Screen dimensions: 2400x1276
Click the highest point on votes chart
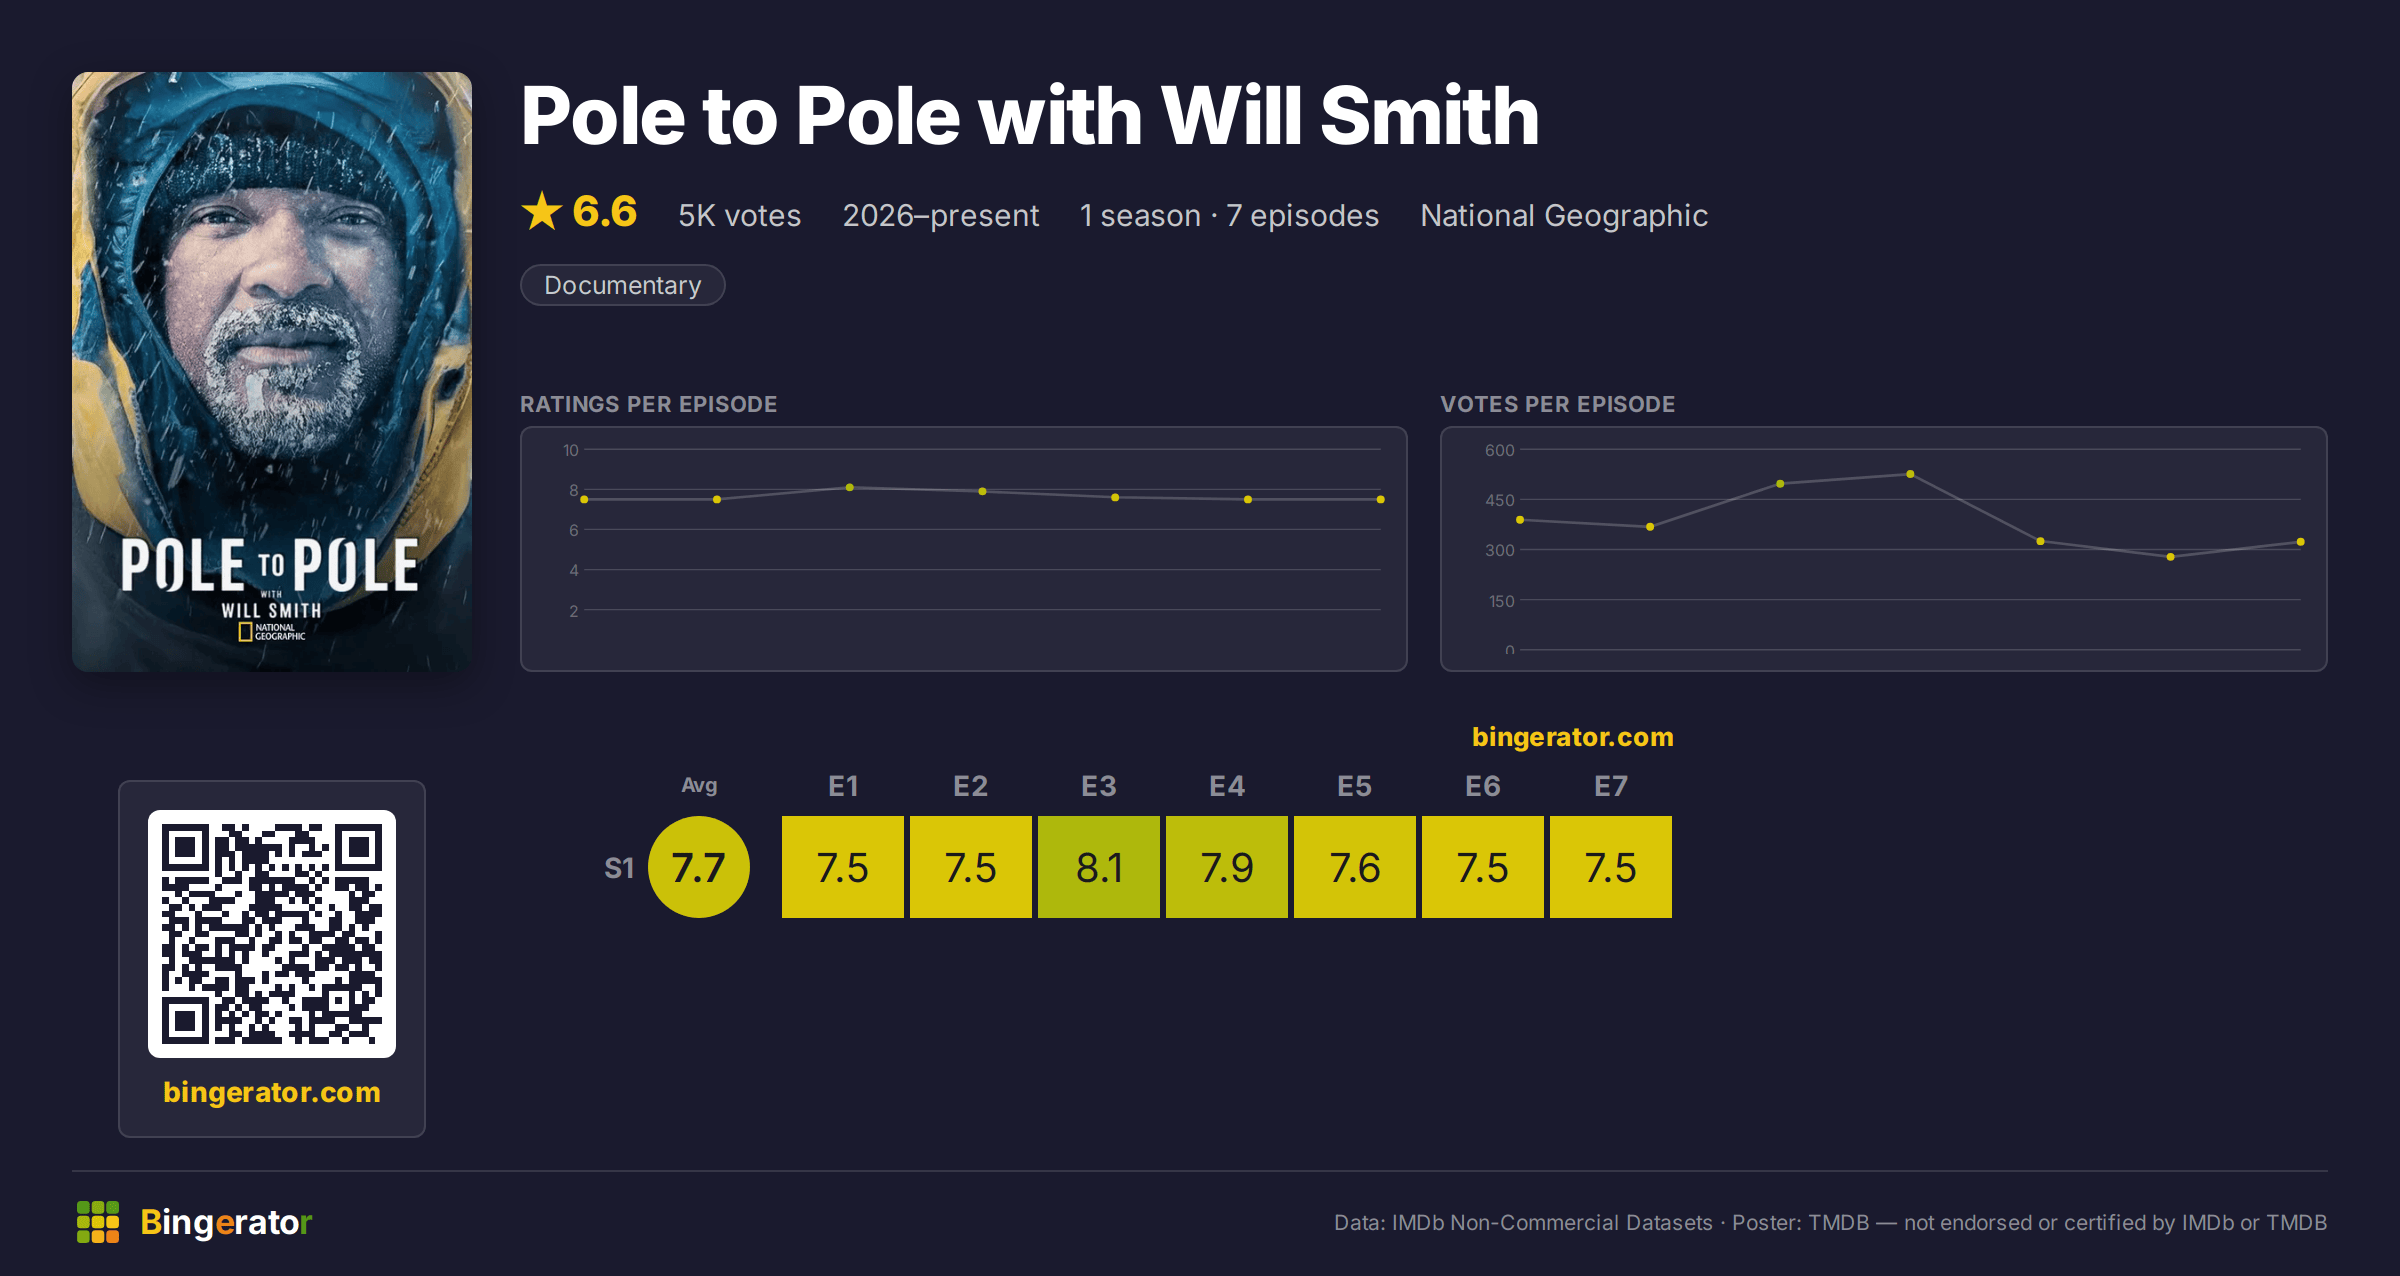(x=1910, y=474)
